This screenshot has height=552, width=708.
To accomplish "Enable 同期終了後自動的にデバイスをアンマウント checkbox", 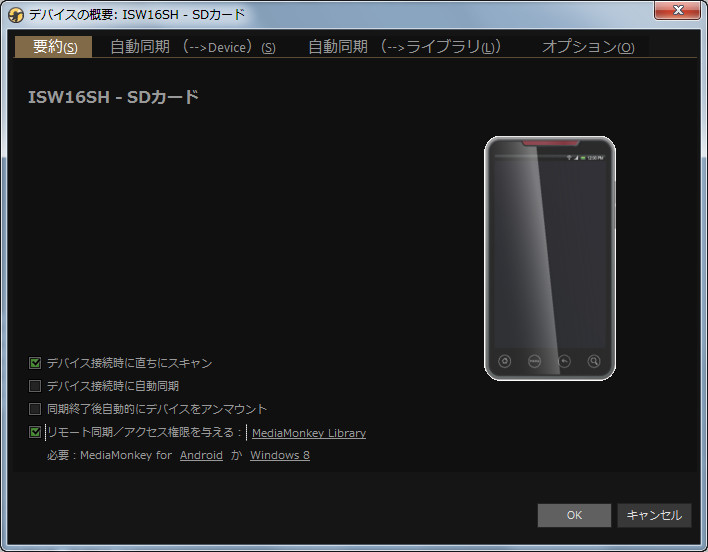I will click(35, 409).
